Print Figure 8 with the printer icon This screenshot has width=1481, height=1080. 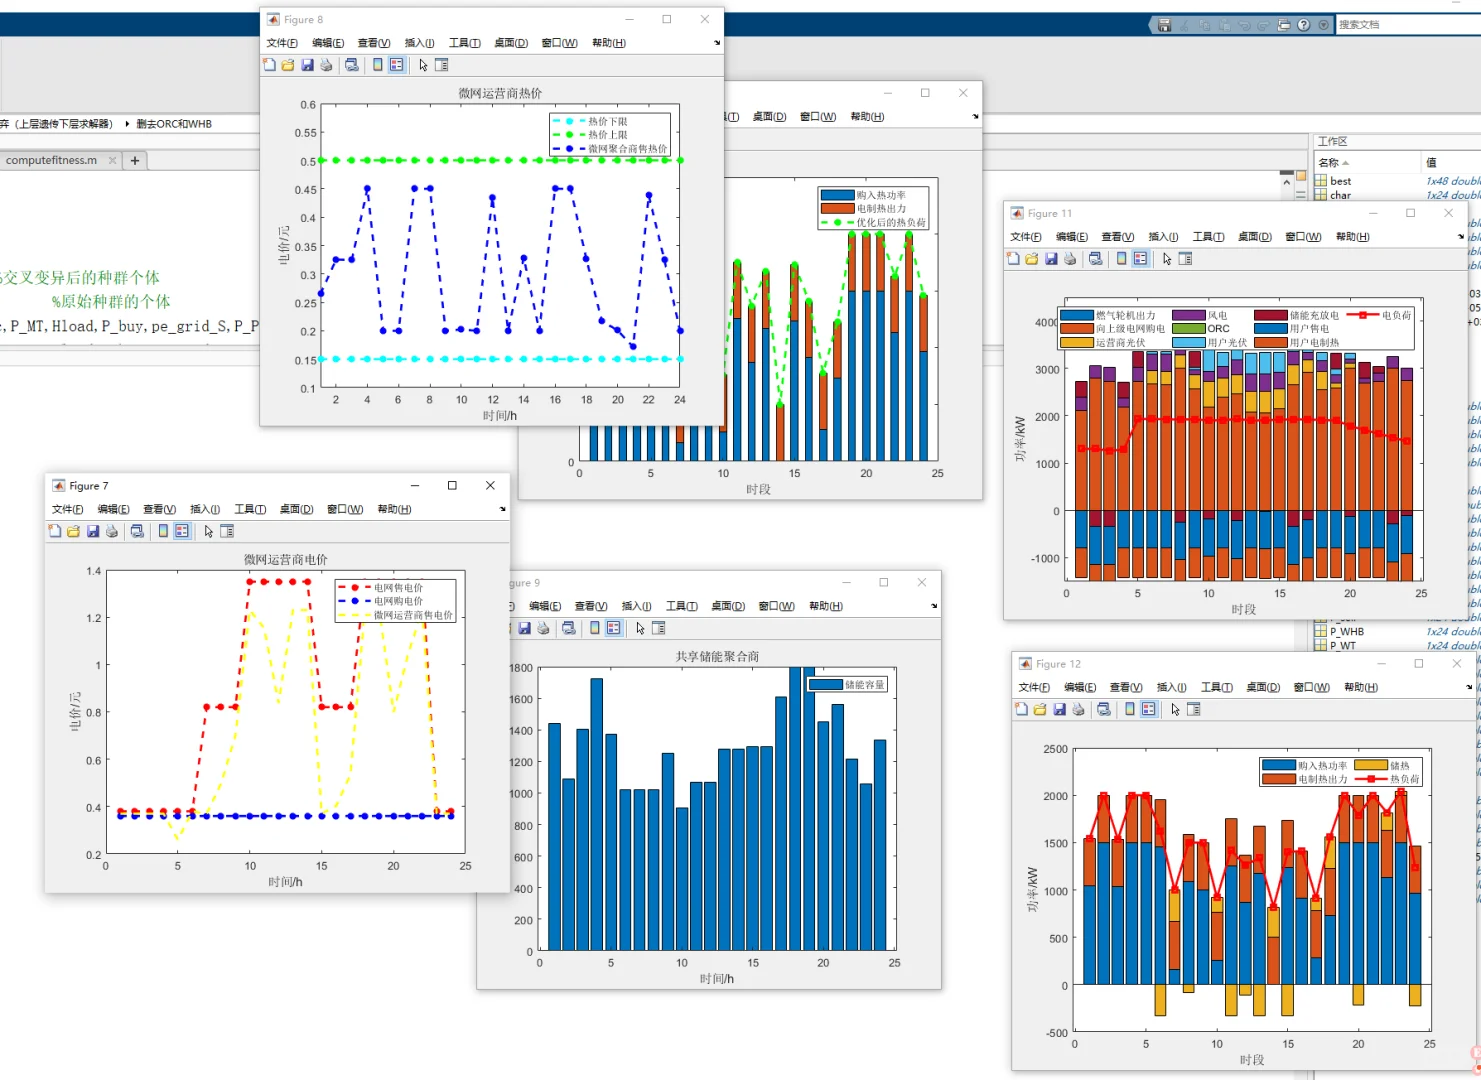pyautogui.click(x=326, y=65)
